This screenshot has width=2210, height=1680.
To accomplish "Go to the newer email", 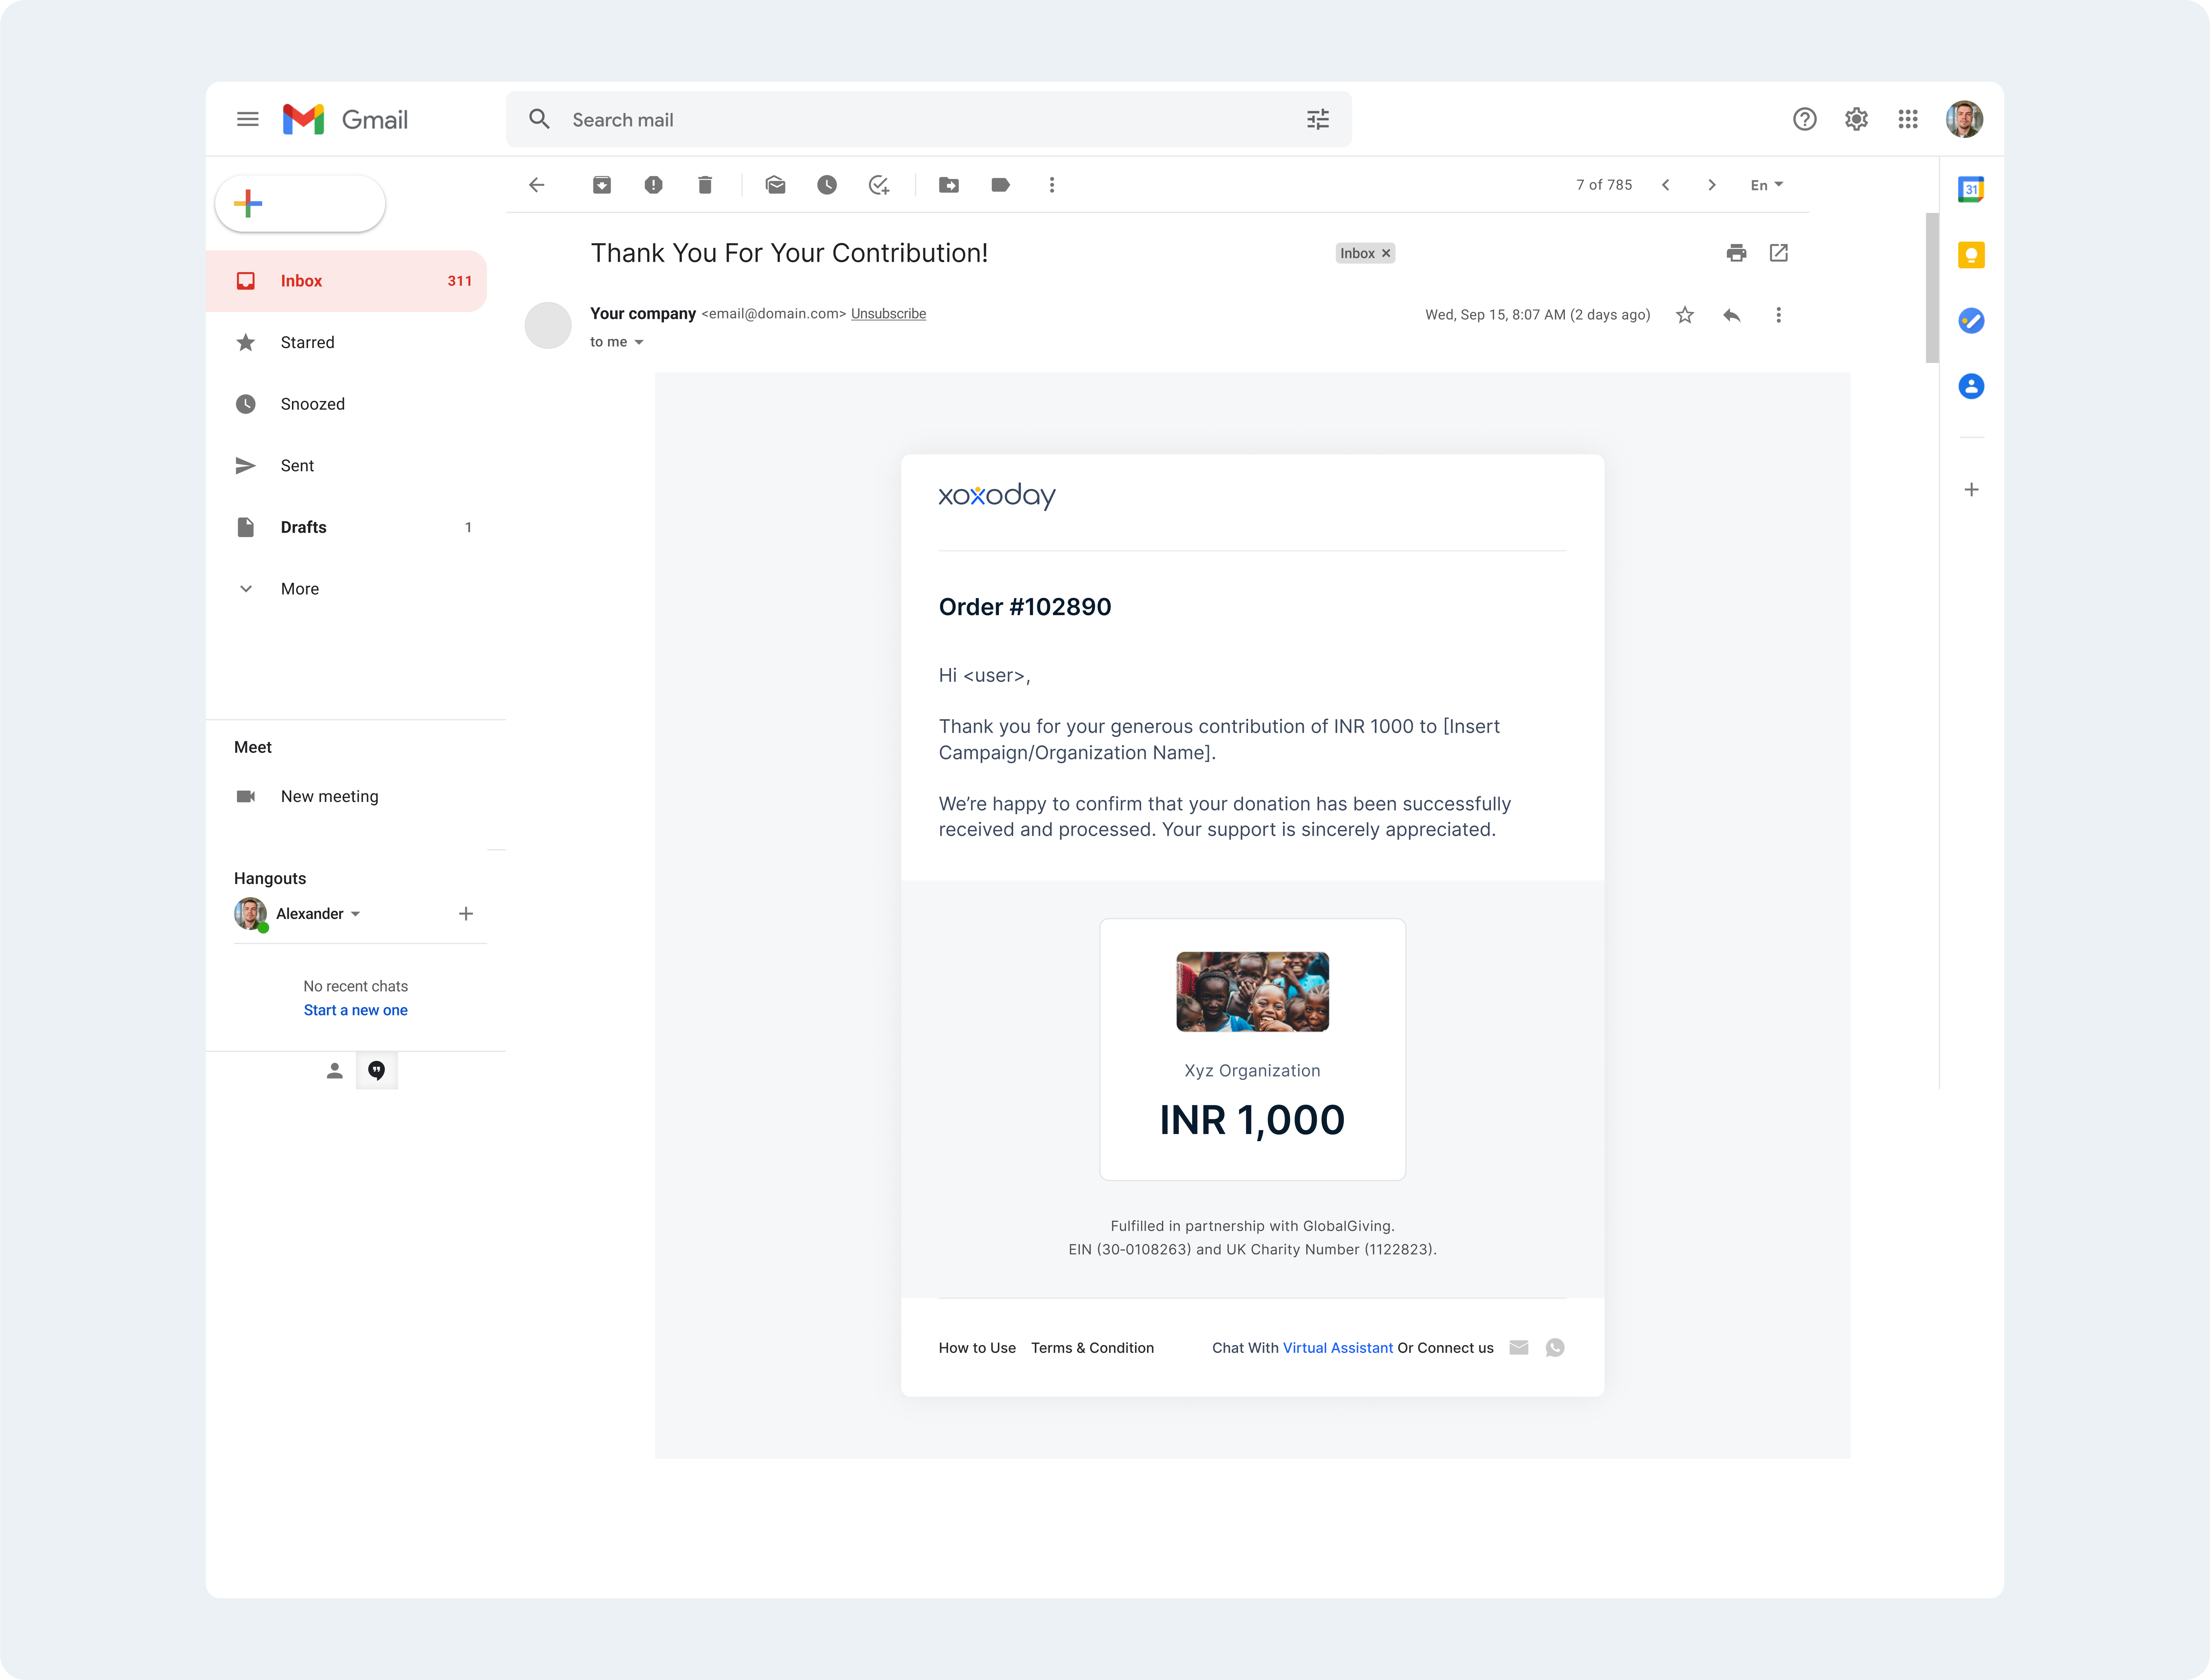I will pos(1666,185).
